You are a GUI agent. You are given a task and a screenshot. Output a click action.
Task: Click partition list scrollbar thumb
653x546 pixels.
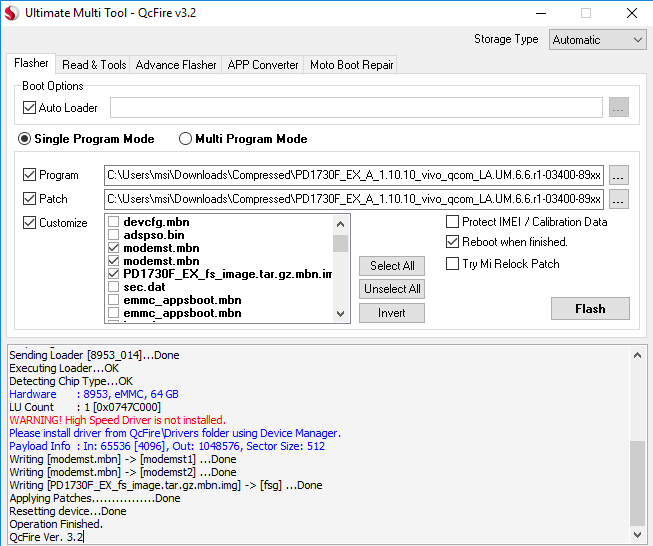click(340, 244)
